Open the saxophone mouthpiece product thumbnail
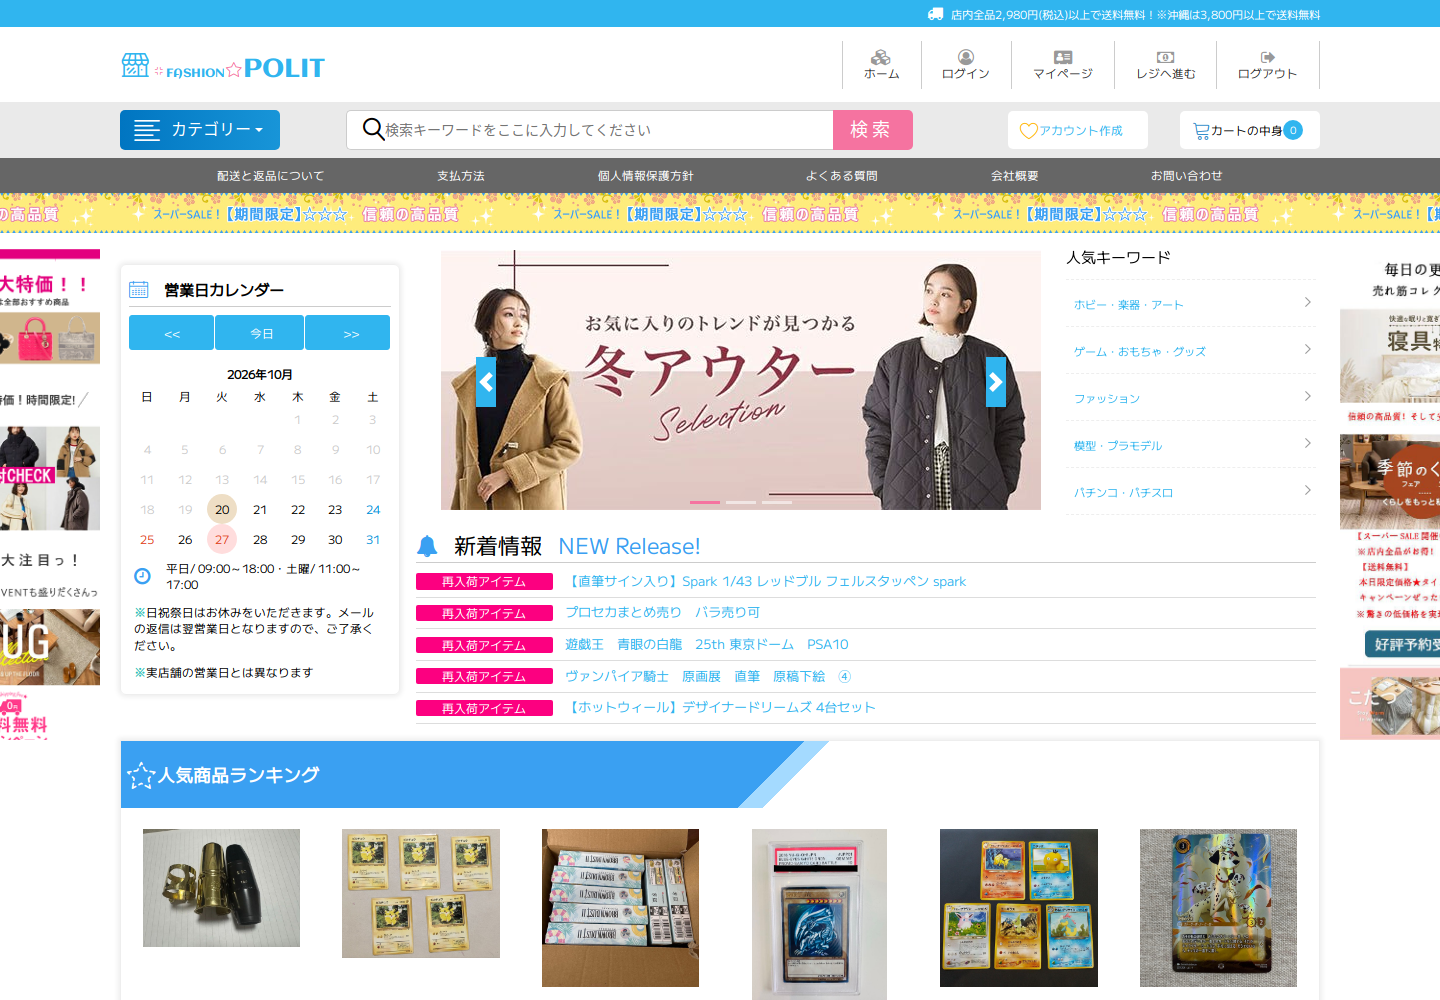The height and width of the screenshot is (1000, 1440). point(222,888)
